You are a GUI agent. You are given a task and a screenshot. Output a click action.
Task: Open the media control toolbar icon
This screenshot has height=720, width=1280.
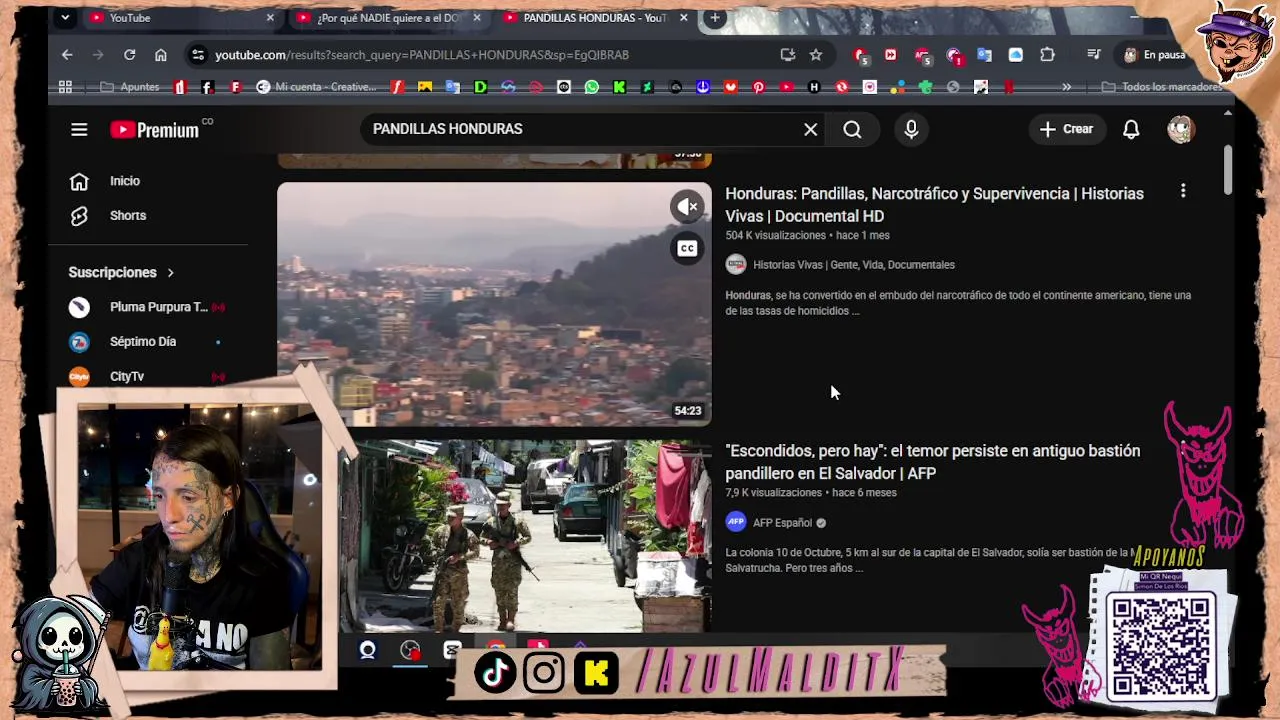pyautogui.click(x=1094, y=55)
